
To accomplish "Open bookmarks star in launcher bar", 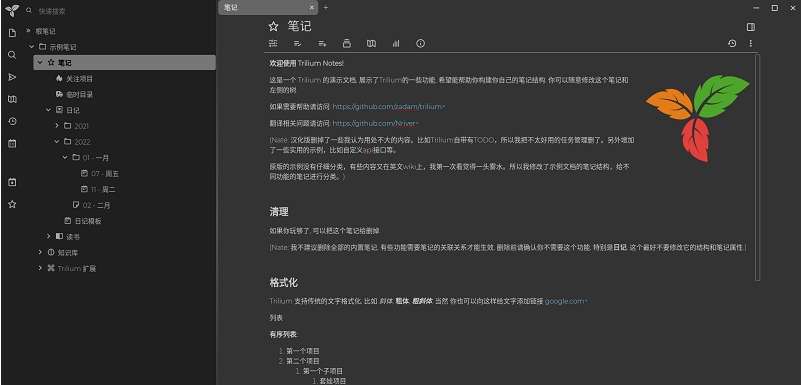I will click(12, 204).
